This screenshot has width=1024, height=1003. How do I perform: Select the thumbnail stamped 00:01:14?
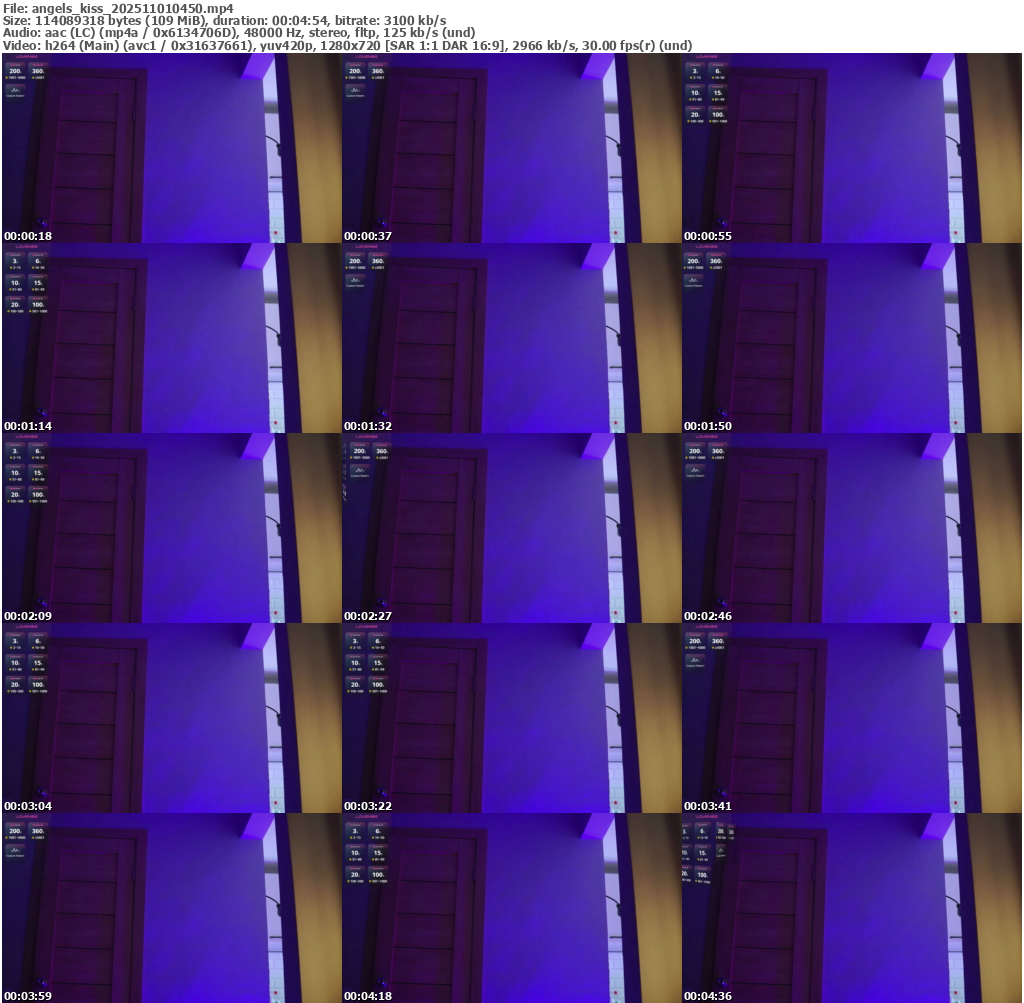172,338
